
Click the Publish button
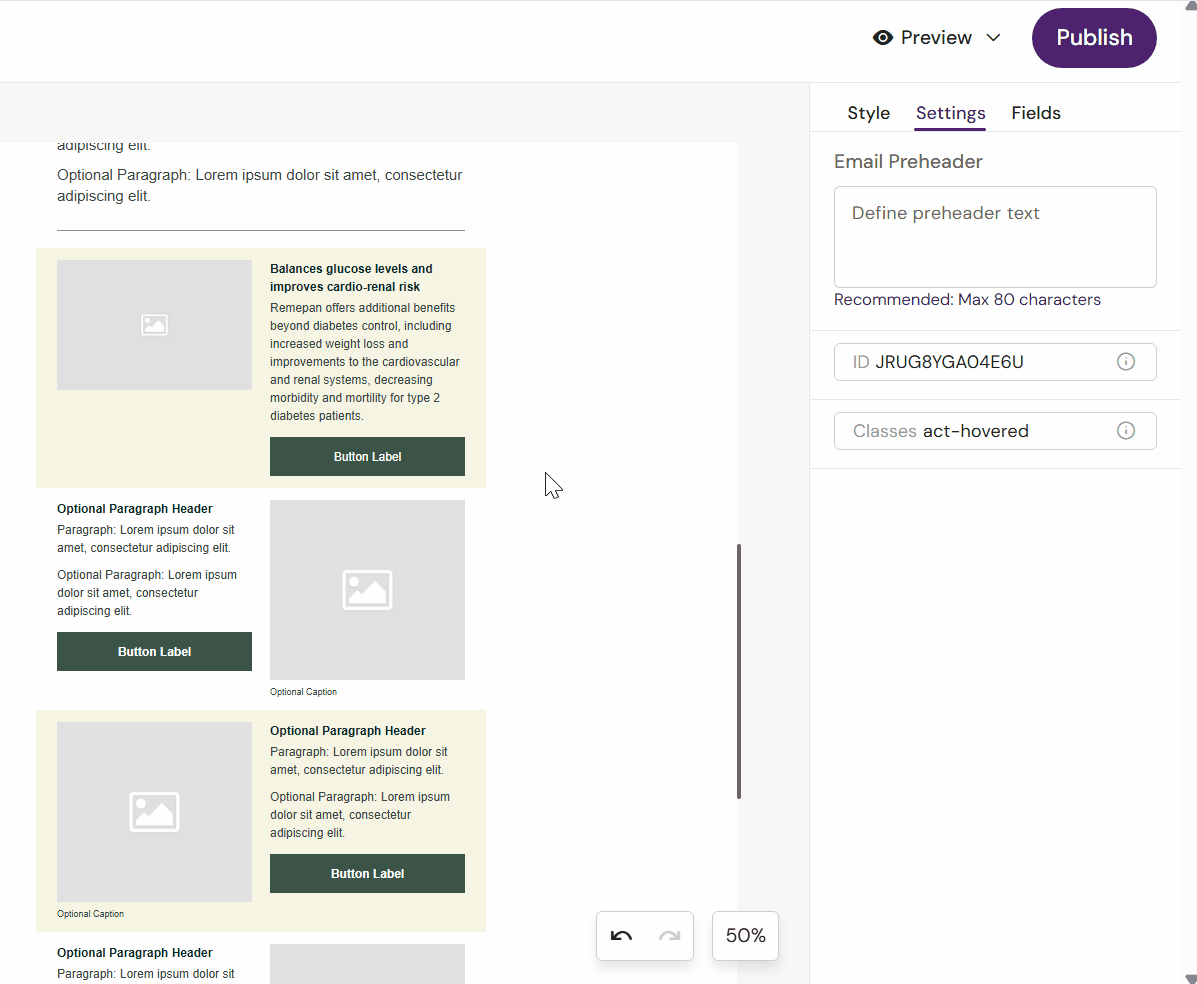pos(1093,37)
